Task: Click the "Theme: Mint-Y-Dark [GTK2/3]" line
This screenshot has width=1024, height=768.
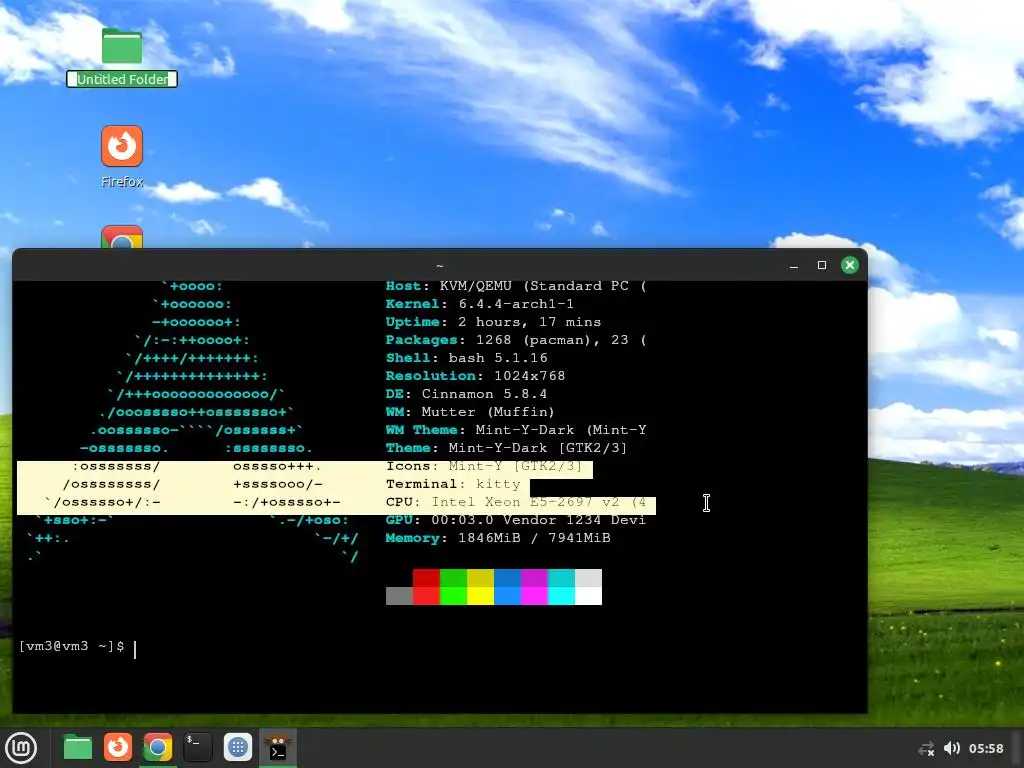Action: click(506, 448)
